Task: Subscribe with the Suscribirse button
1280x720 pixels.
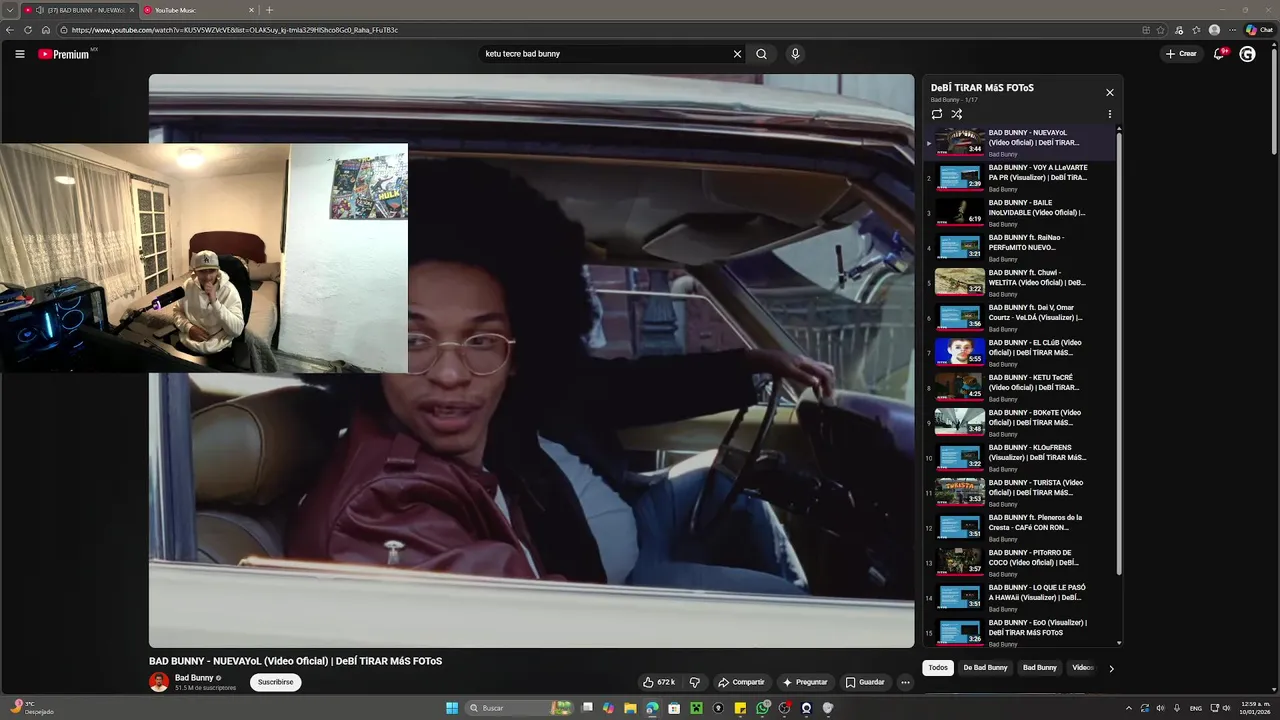Action: 275,682
